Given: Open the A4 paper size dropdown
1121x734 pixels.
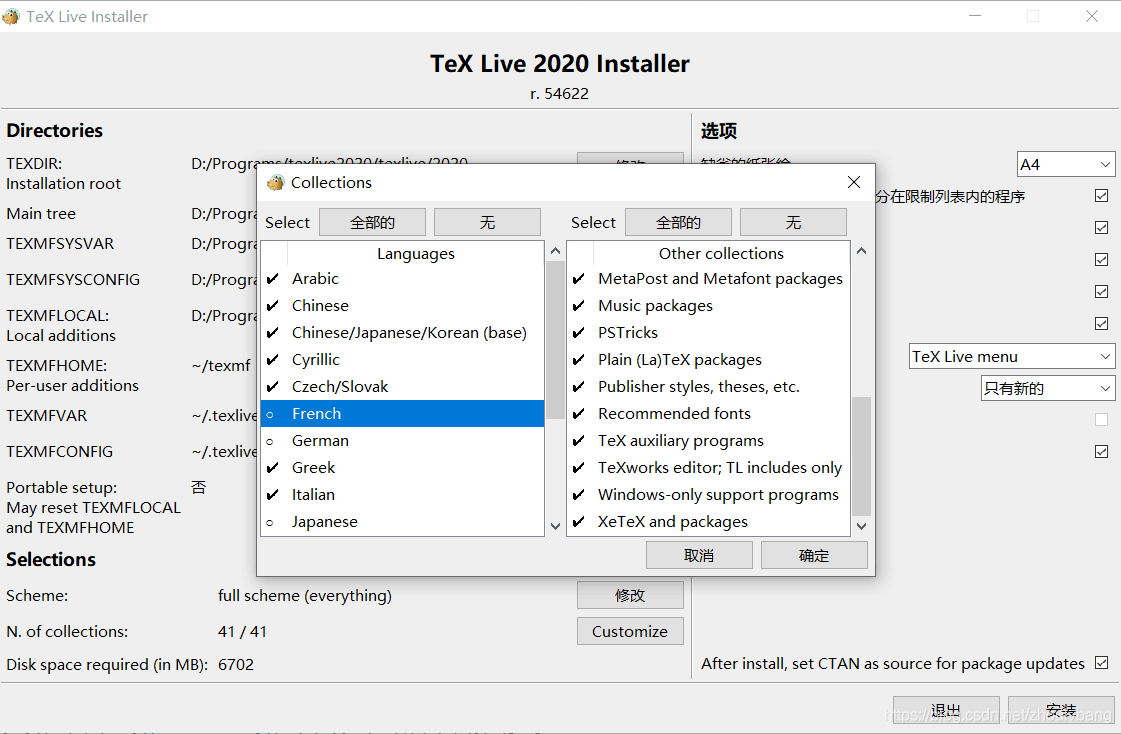Looking at the screenshot, I should point(1066,164).
